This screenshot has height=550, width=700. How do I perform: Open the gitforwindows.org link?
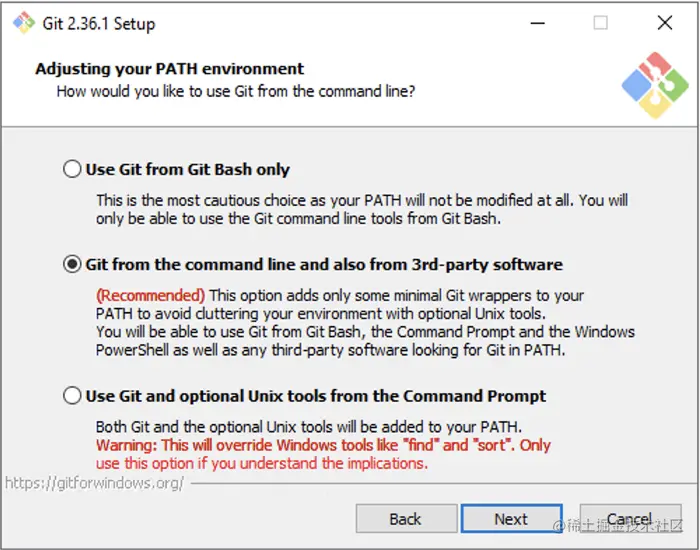95,483
